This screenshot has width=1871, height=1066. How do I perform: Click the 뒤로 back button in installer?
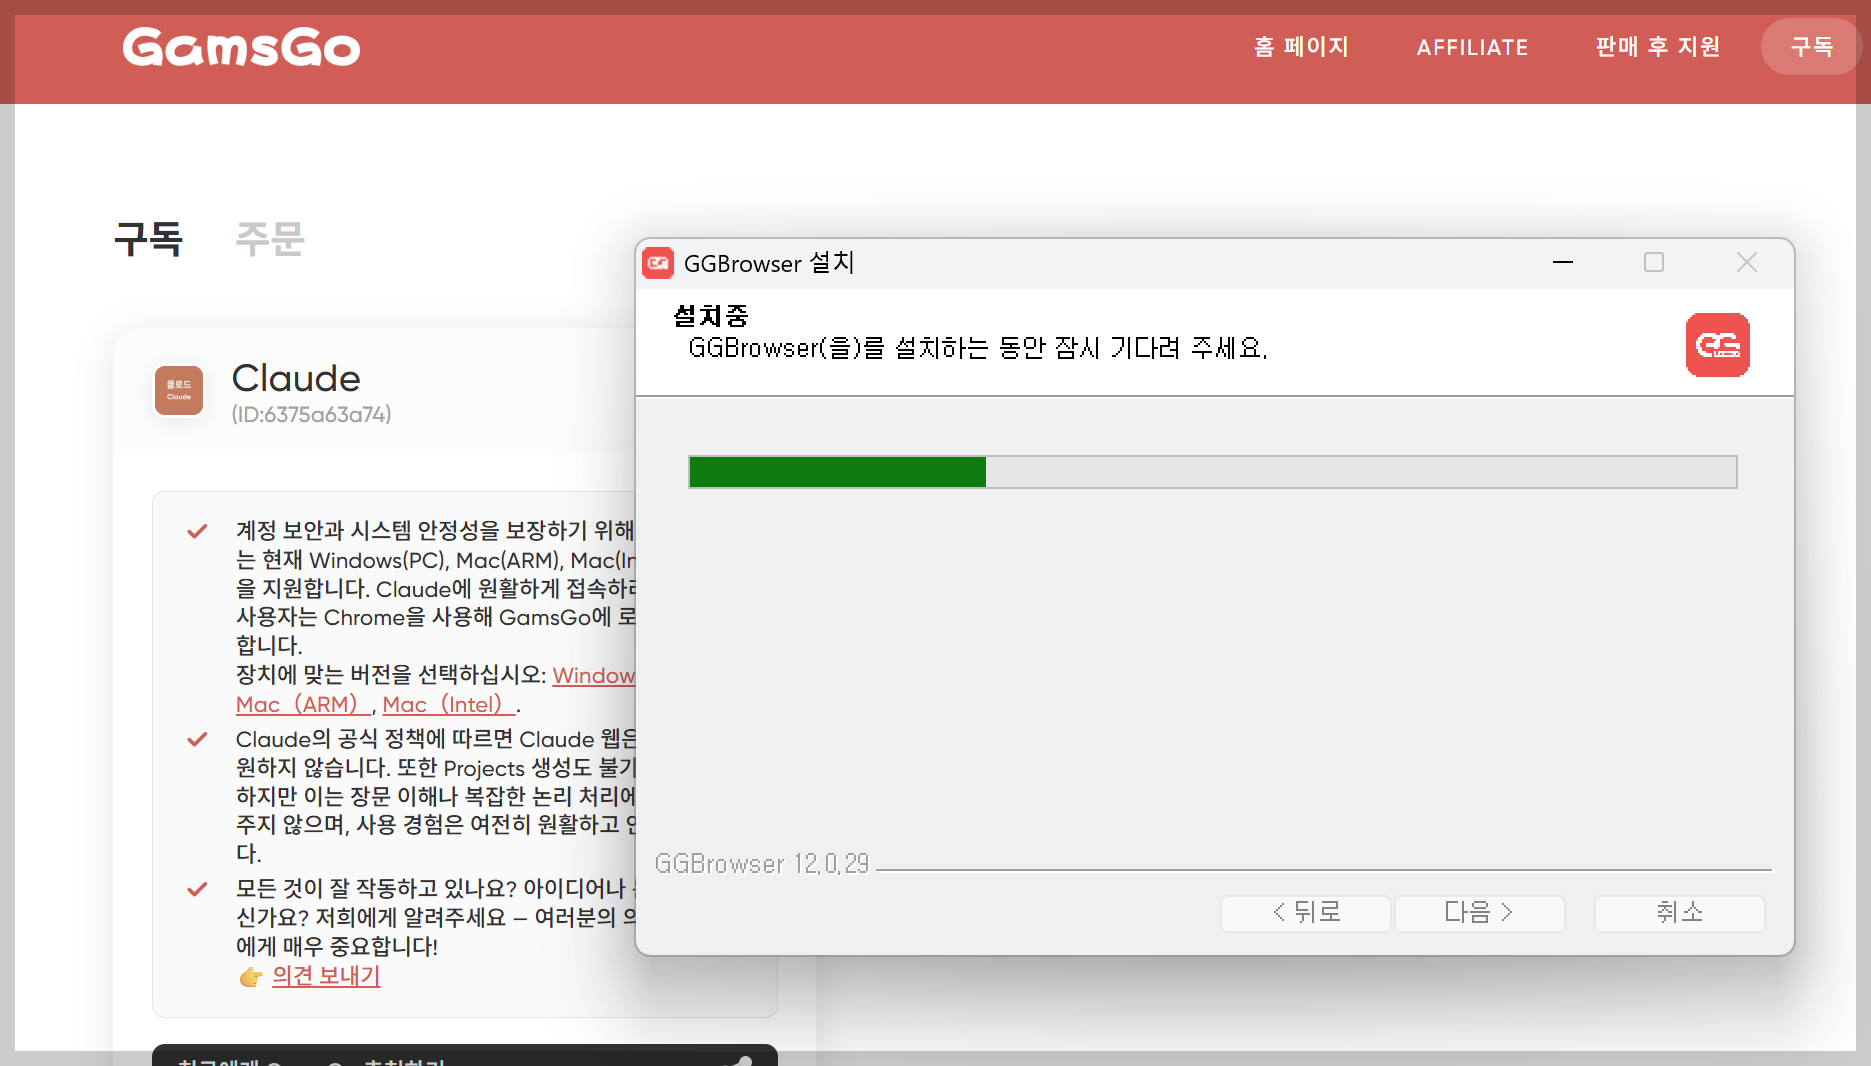(1306, 913)
